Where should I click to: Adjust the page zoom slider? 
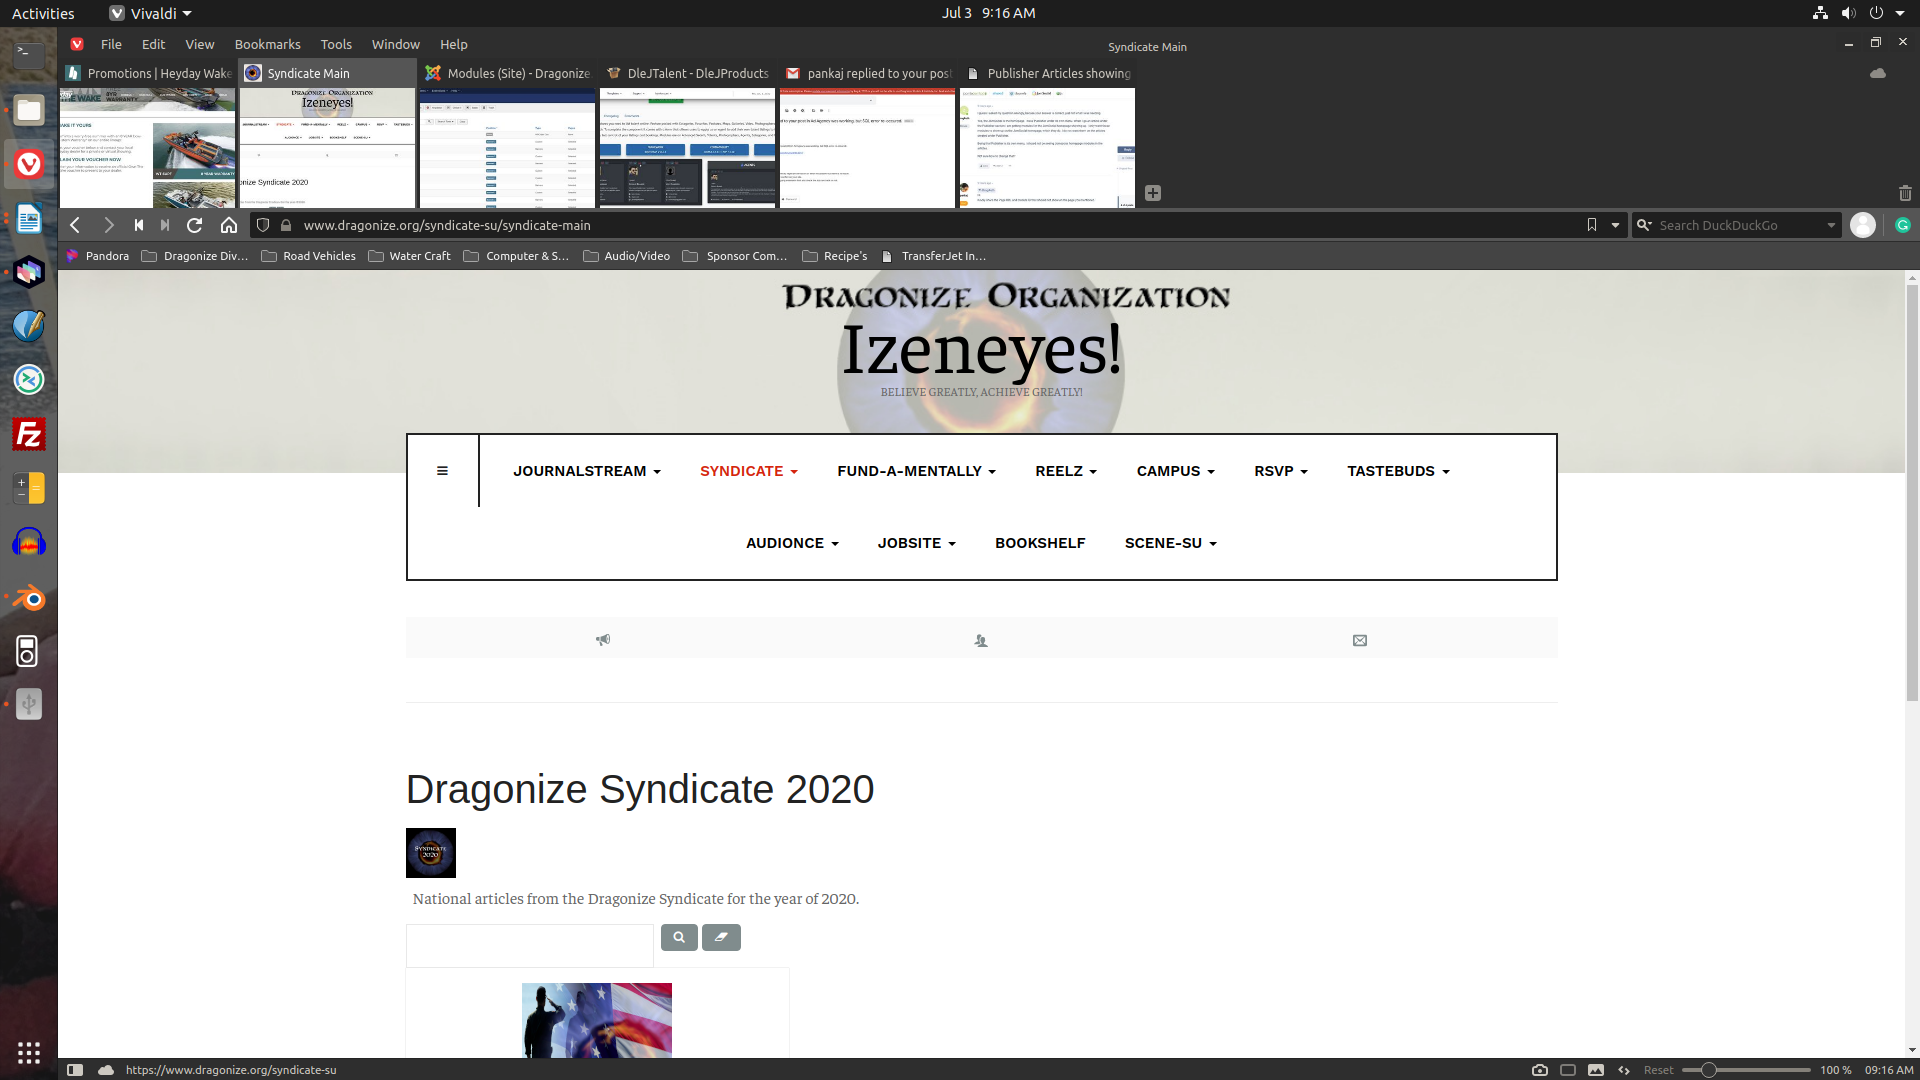[x=1709, y=1070]
